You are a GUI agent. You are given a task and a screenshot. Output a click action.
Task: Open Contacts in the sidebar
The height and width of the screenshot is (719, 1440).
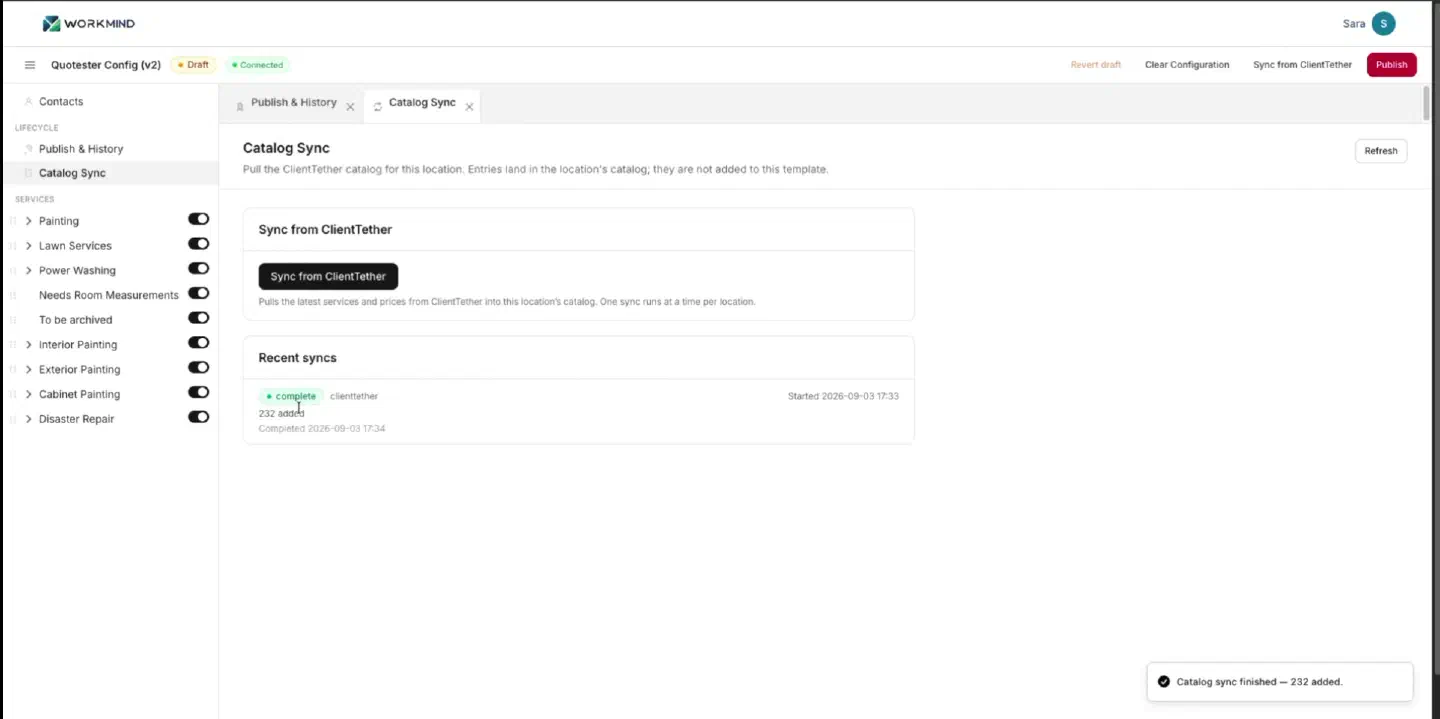click(110, 102)
